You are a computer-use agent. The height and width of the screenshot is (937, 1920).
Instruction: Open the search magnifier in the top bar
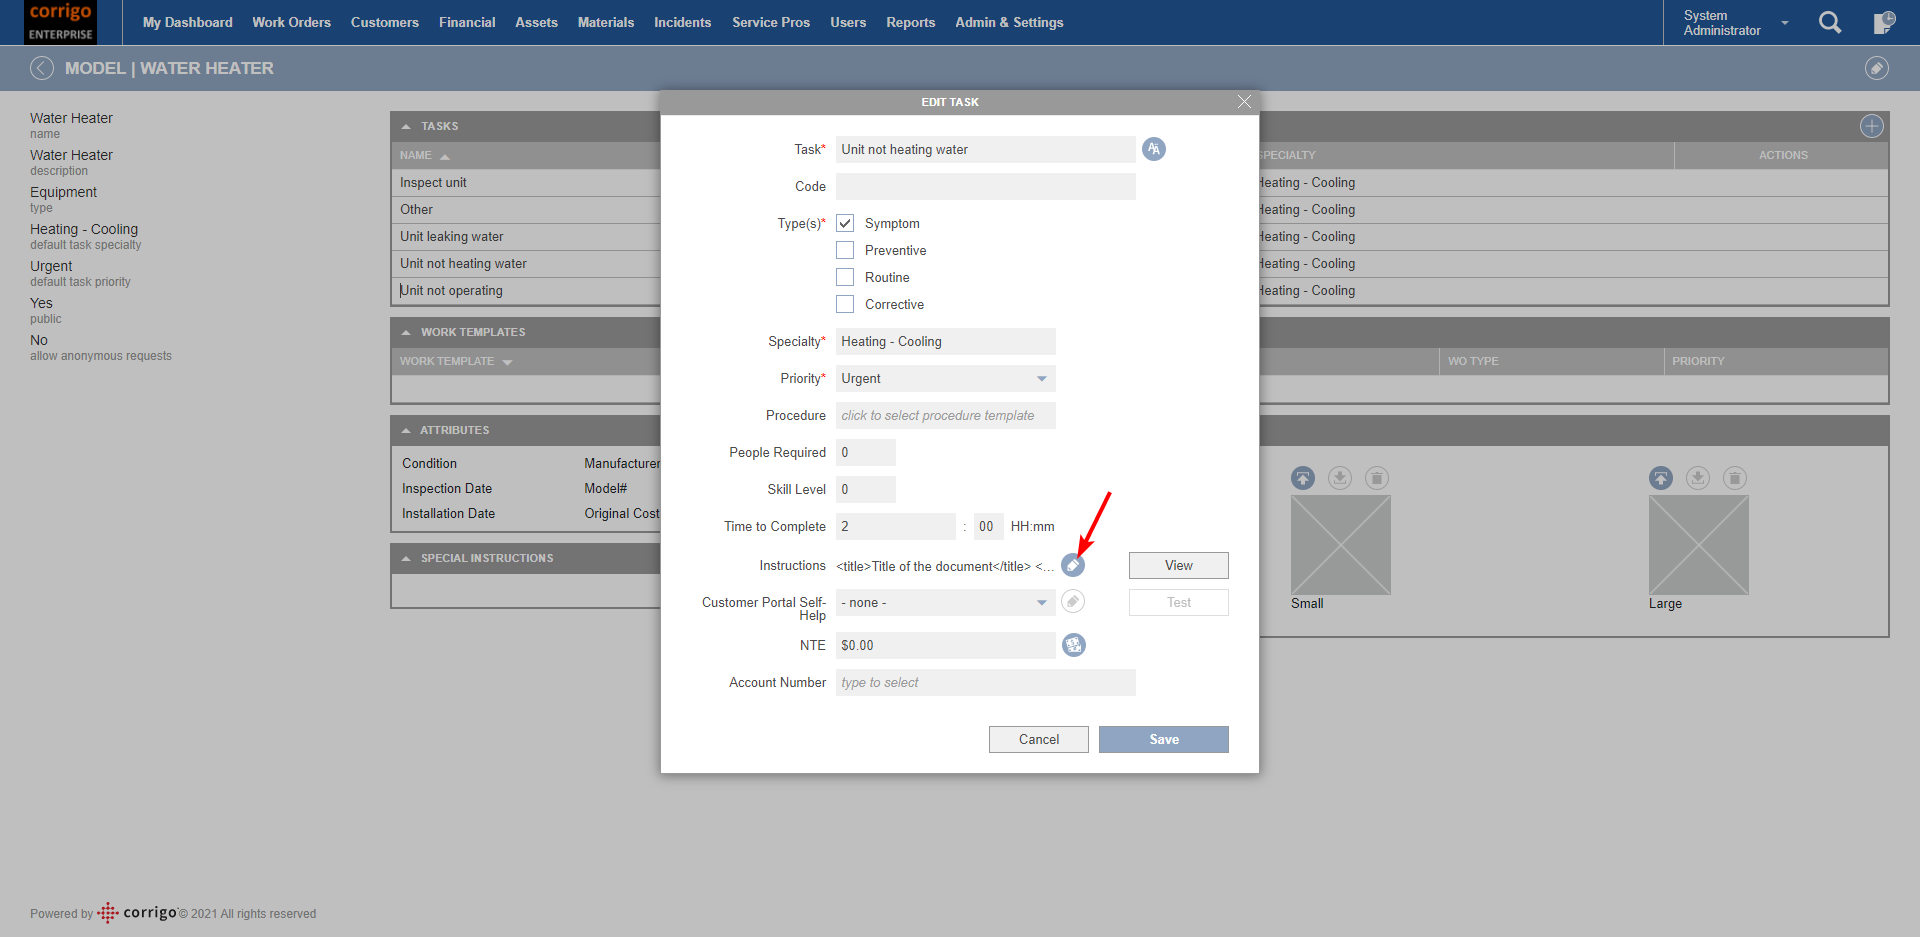tap(1829, 23)
